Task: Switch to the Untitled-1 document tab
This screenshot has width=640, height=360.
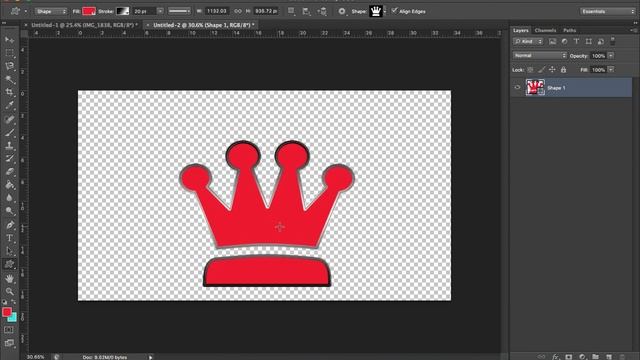Action: pos(84,25)
